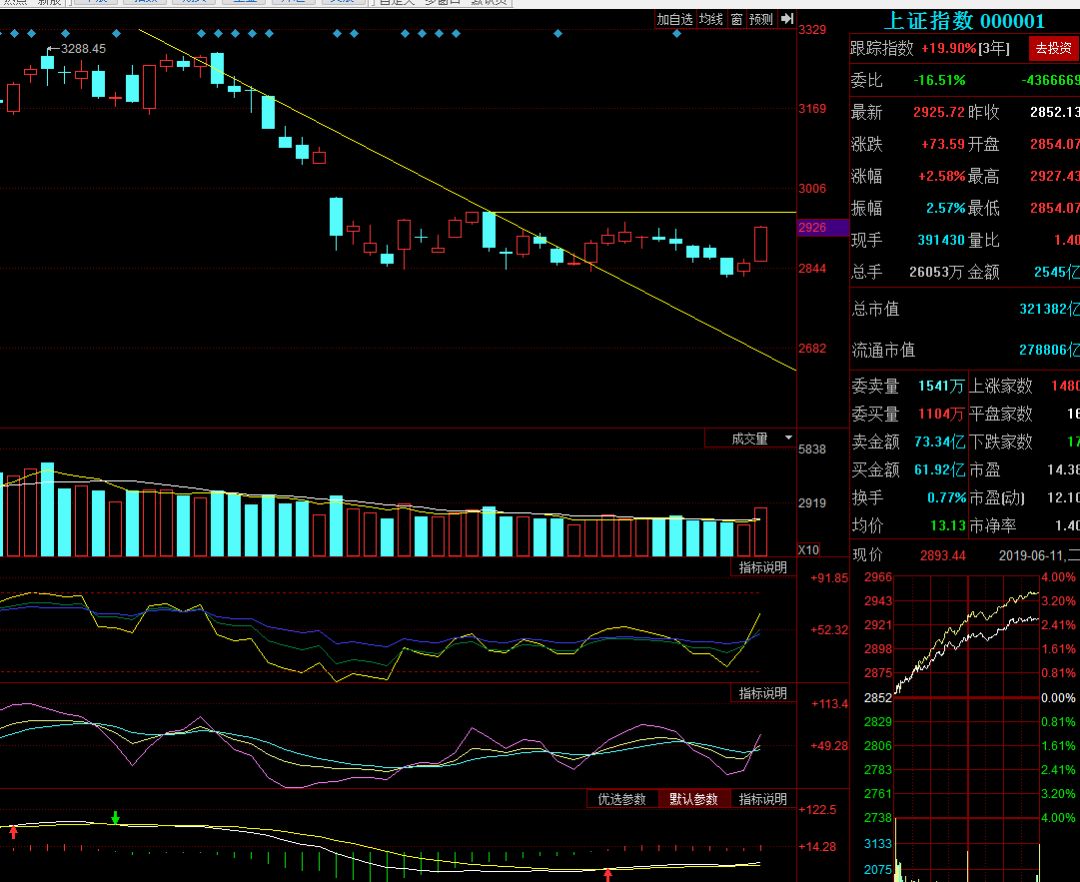Click the 总市值 label
Viewport: 1080px width, 882px height.
pos(875,309)
